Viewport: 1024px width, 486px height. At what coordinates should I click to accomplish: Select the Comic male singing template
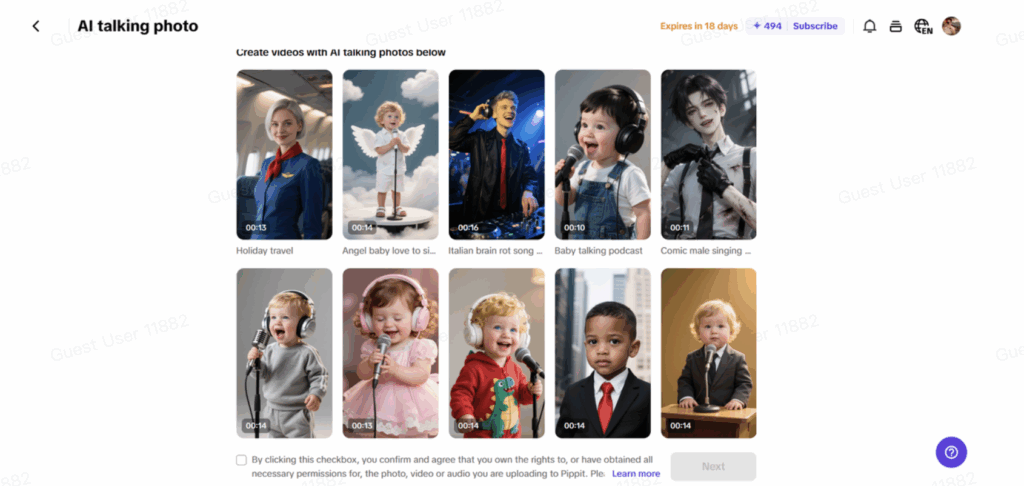tap(709, 155)
